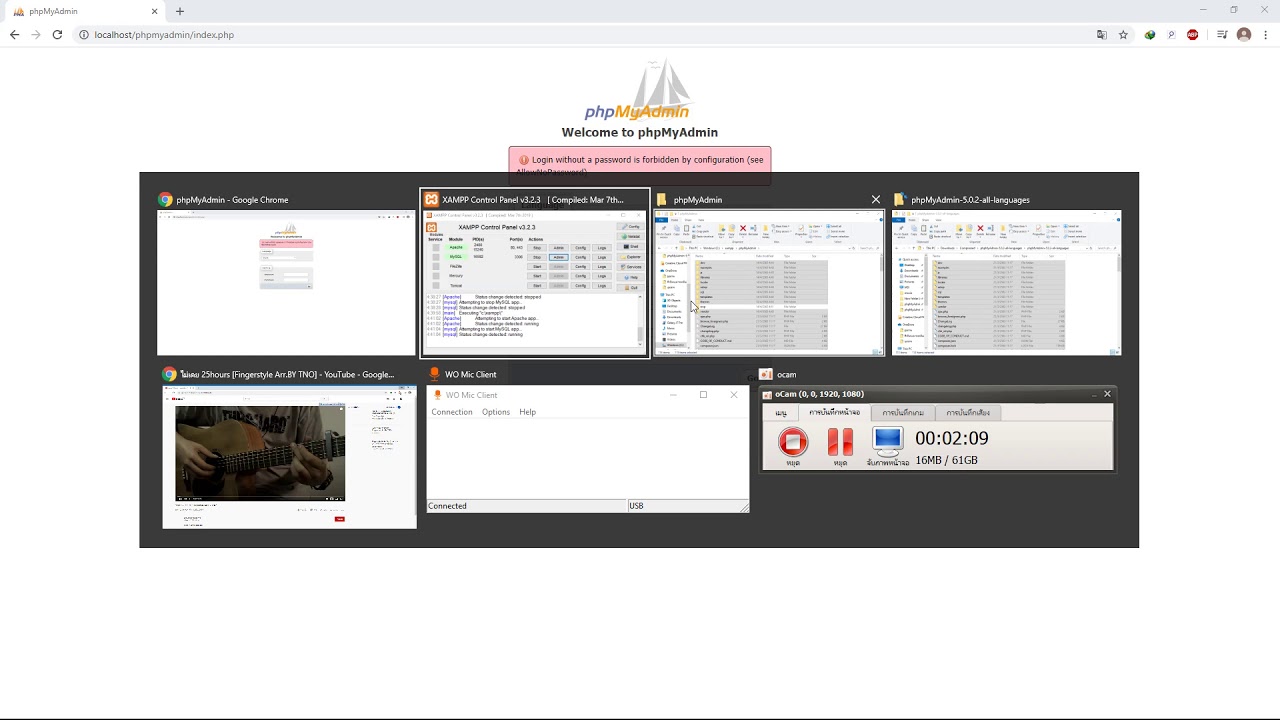This screenshot has width=1280, height=720.
Task: Click Chrome's forward navigation arrow
Action: (36, 34)
